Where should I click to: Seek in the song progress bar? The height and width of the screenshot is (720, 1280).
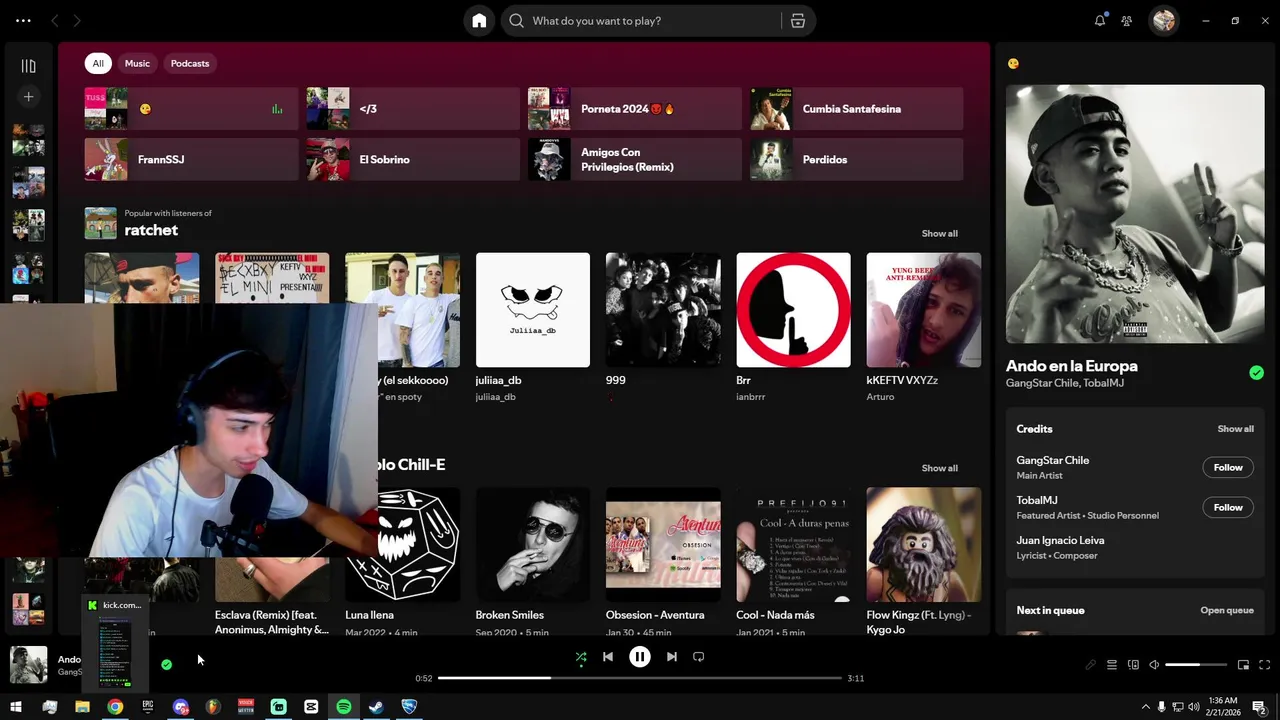point(640,678)
